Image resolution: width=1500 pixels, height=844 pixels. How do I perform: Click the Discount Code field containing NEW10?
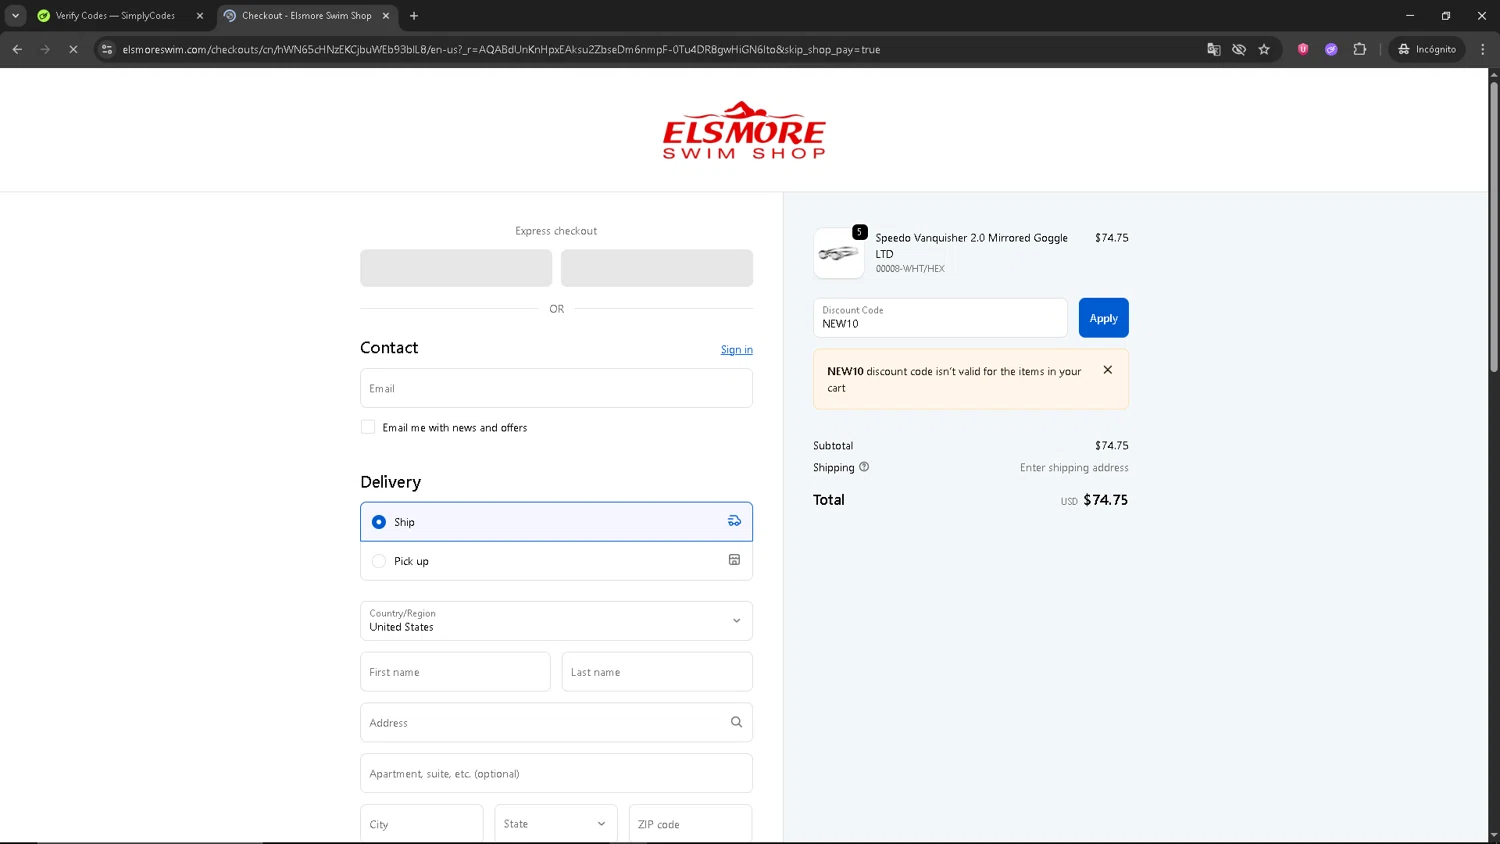(x=940, y=318)
